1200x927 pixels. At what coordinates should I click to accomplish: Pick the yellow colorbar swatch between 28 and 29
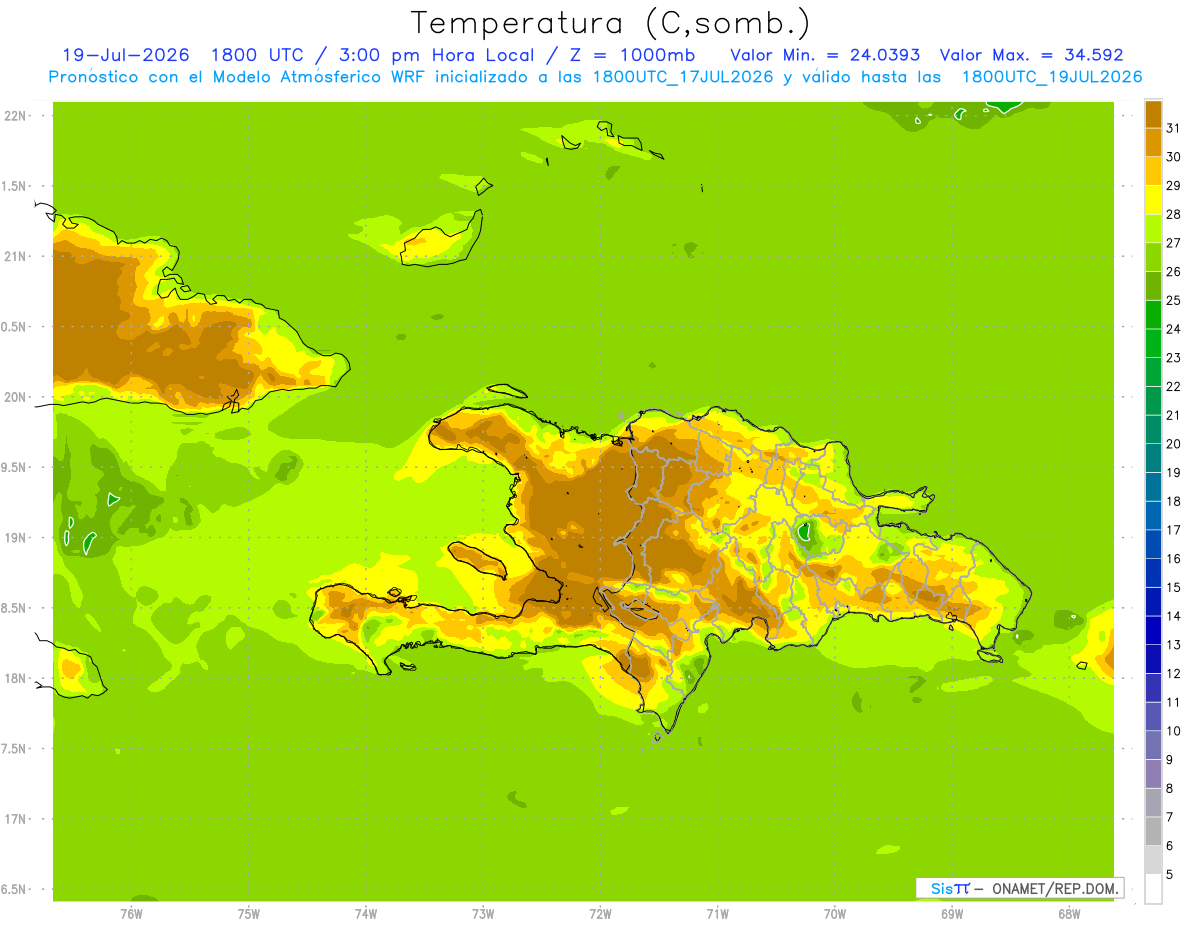click(1153, 200)
